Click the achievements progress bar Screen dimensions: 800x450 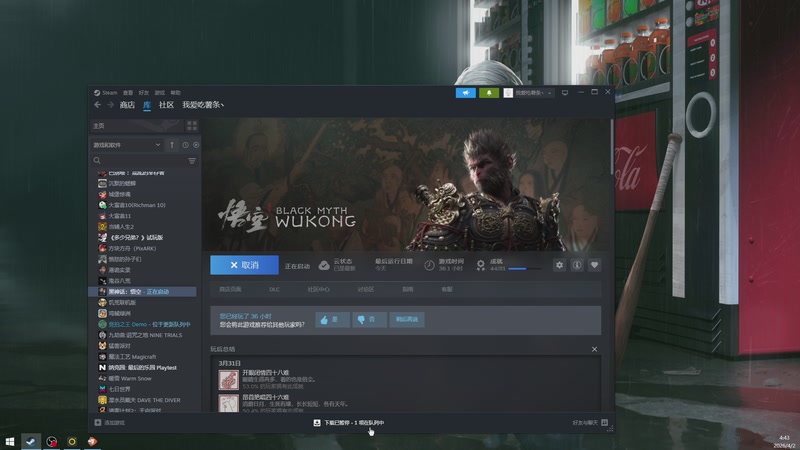click(x=524, y=268)
